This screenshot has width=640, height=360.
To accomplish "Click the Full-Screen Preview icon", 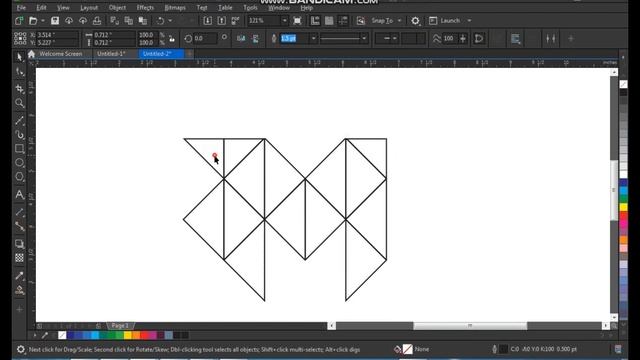I will 297,20.
